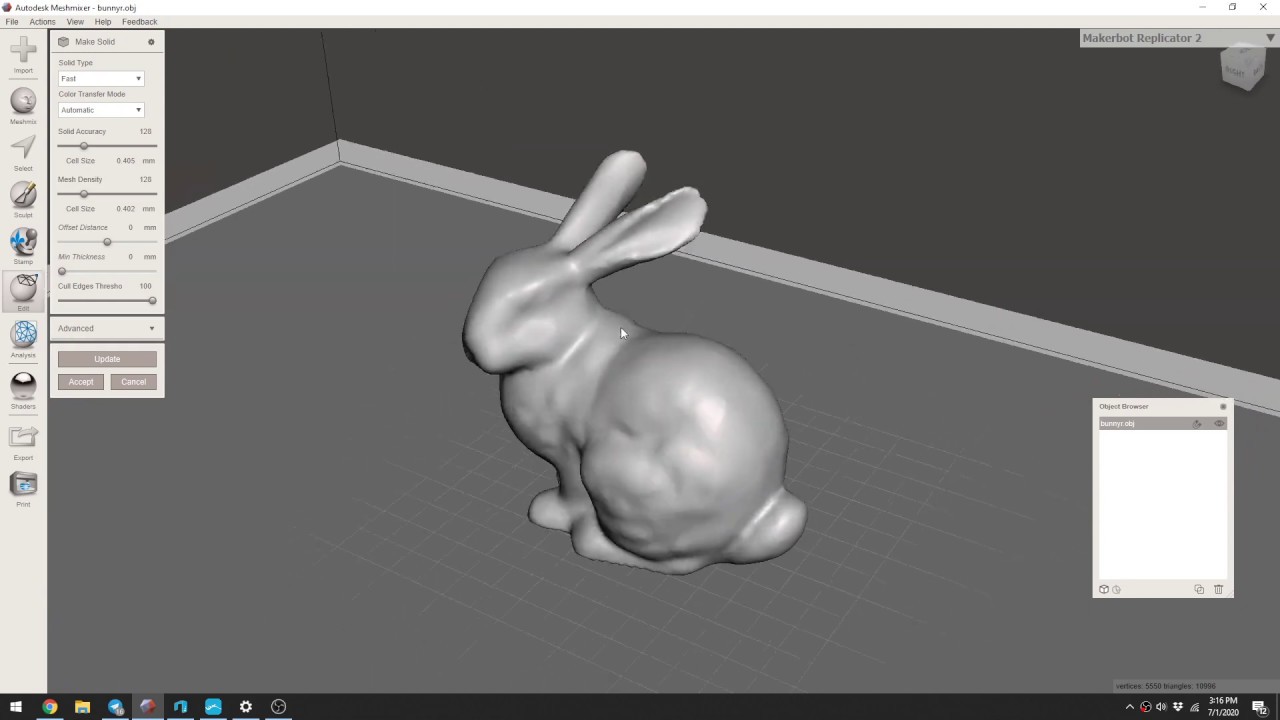Click the Mesh Density Cell Size 0.402 value
The width and height of the screenshot is (1280, 720).
[x=125, y=208]
